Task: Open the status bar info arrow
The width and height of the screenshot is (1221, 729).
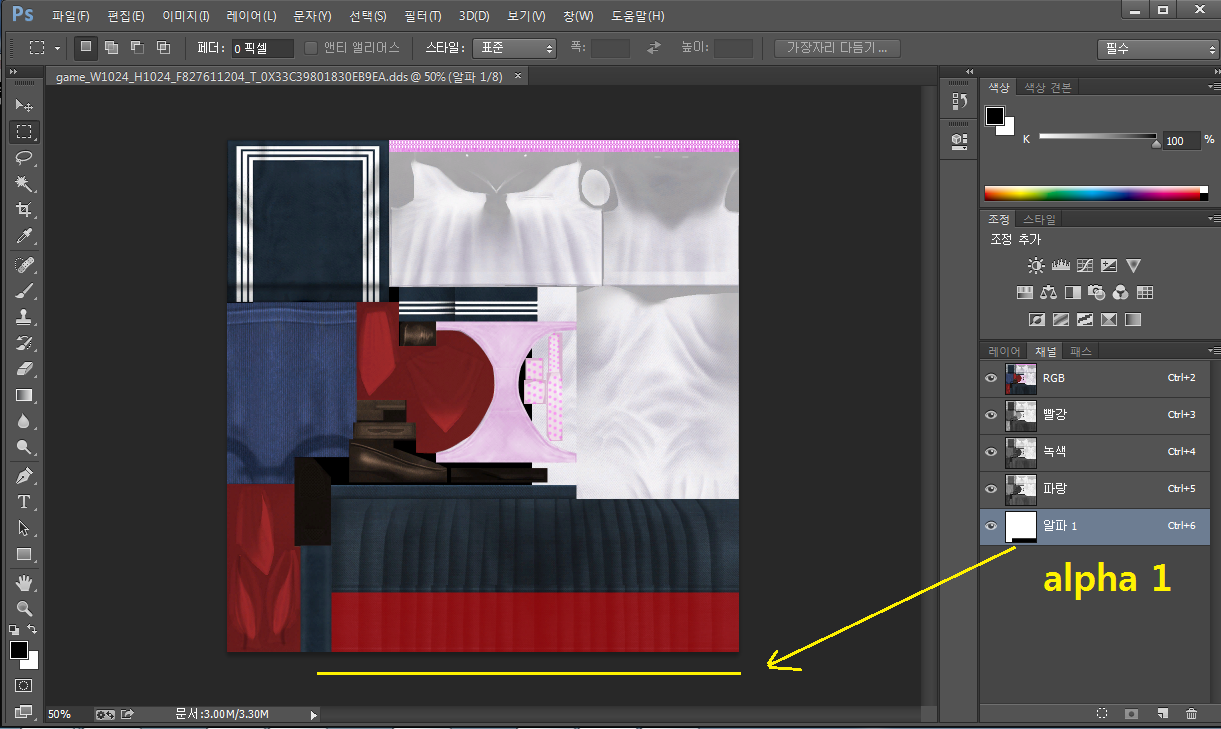Action: click(x=314, y=715)
